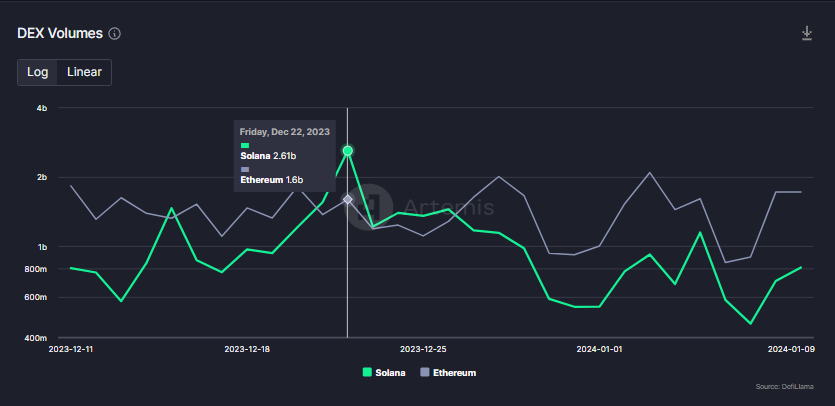This screenshot has width=835, height=406.
Task: Switch the chart scale to Linear
Action: (x=84, y=72)
